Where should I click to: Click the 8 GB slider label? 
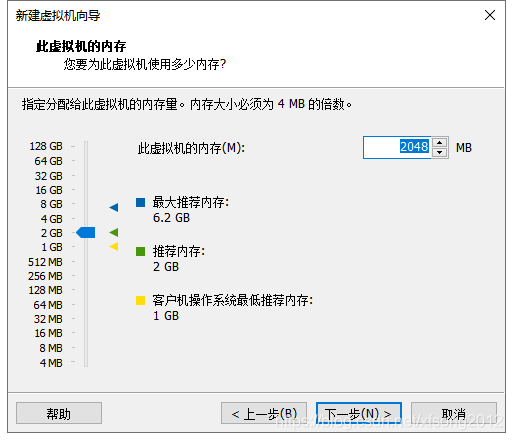pos(51,204)
